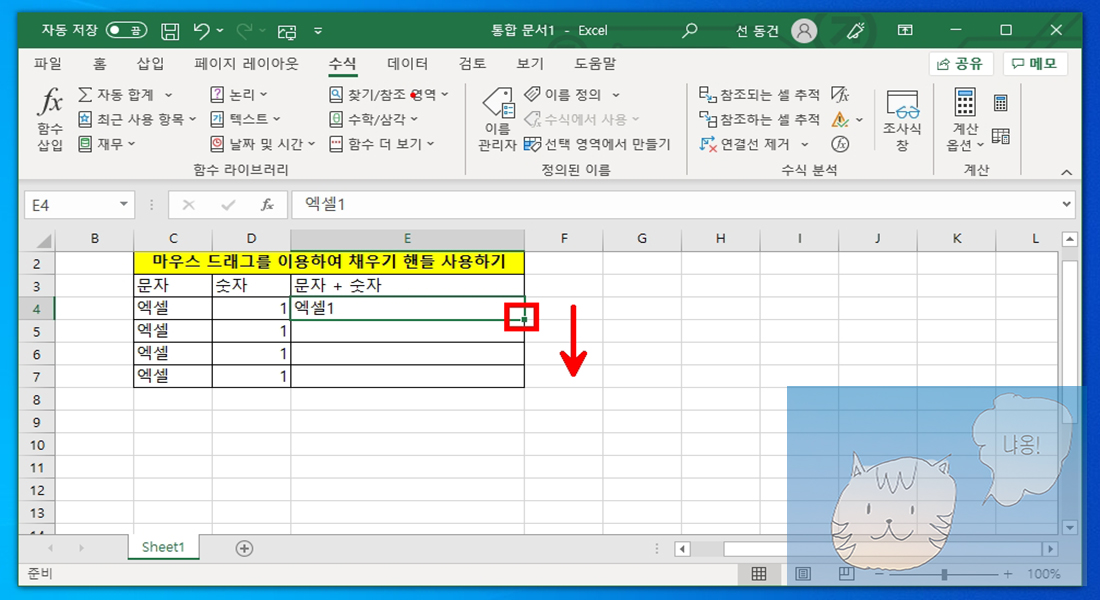Expand the formula bar chevron
The image size is (1100, 600).
1066,204
